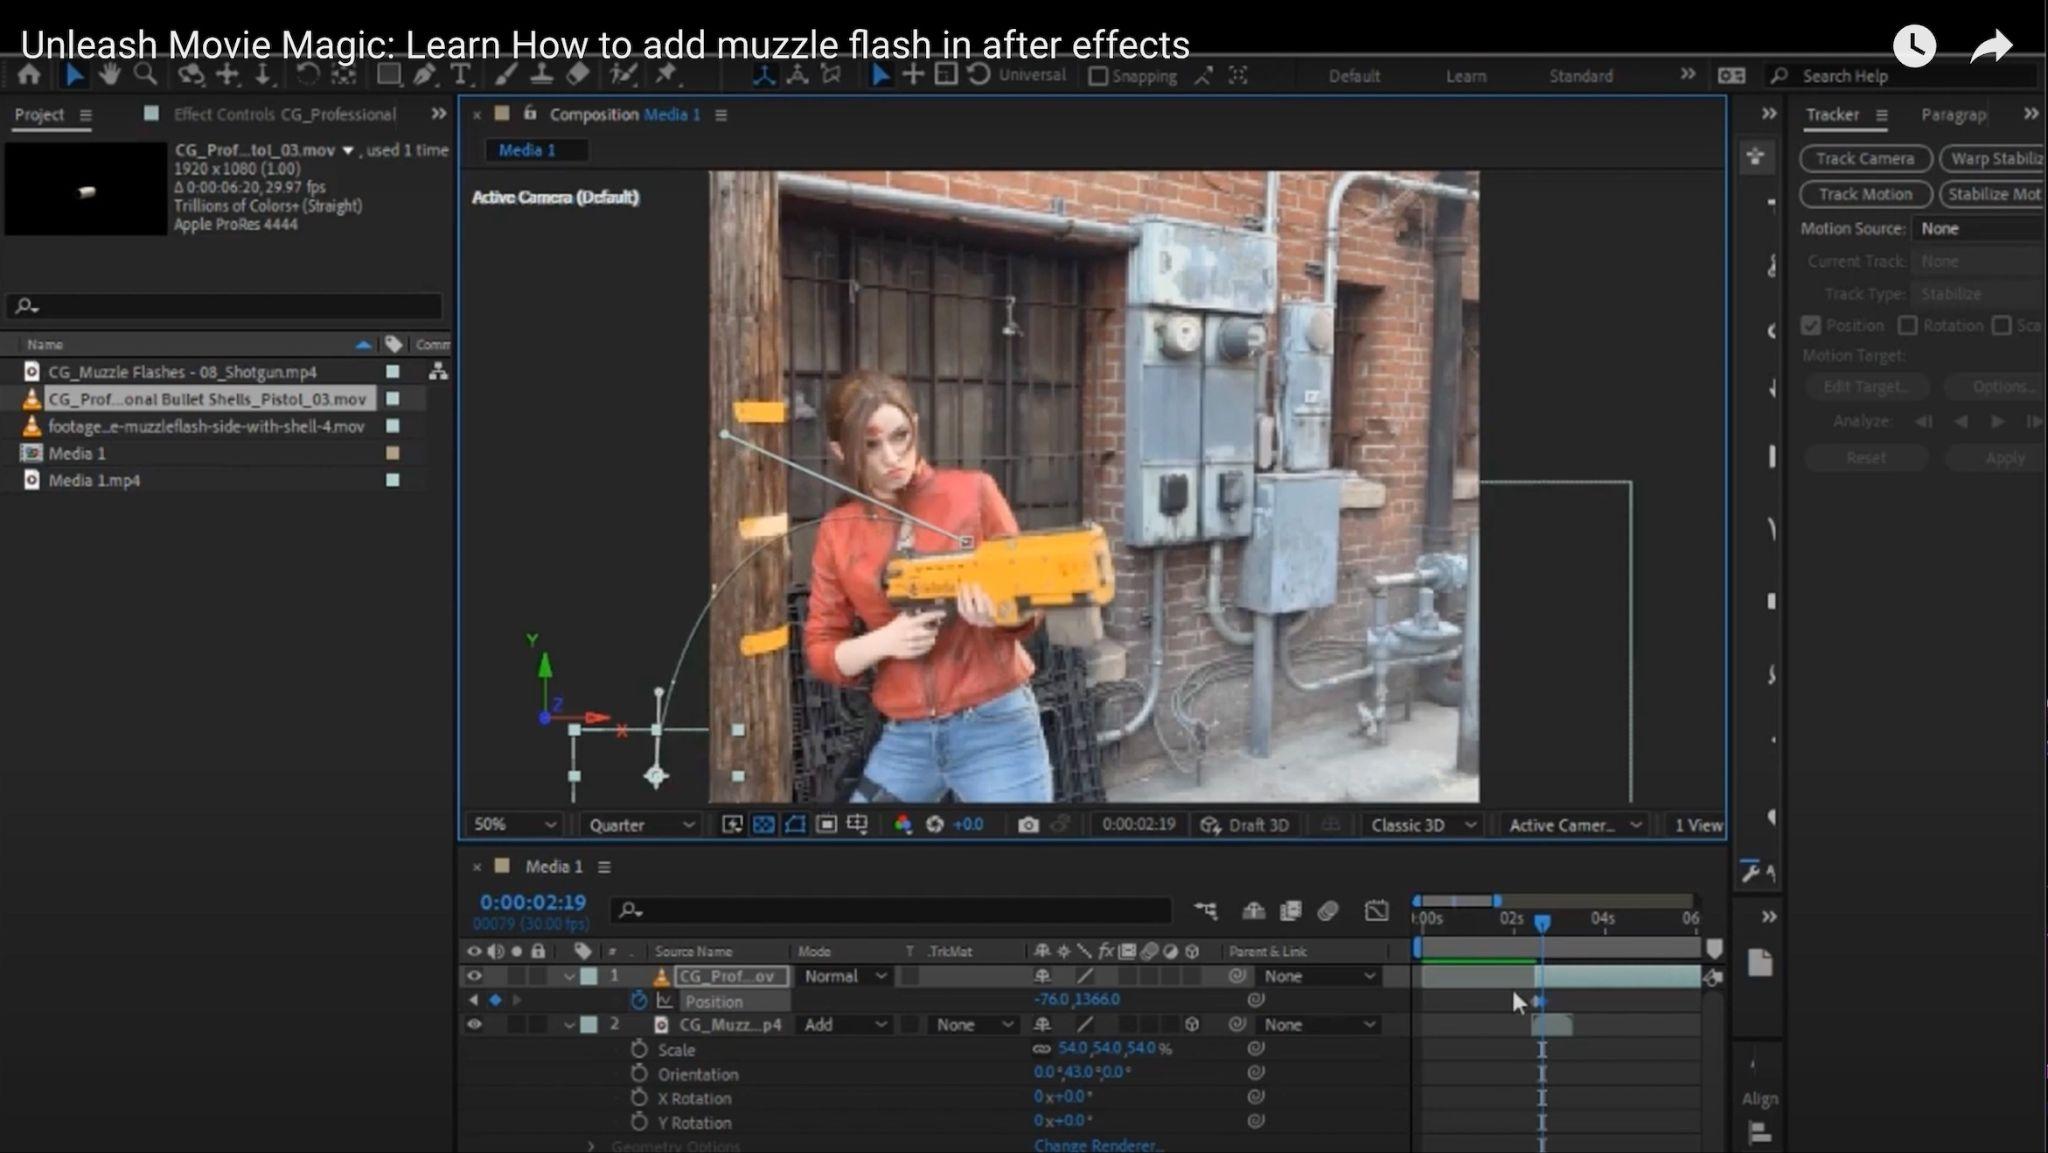Image resolution: width=2048 pixels, height=1153 pixels.
Task: Open the Classic 3D renderer dropdown
Action: click(x=1422, y=825)
